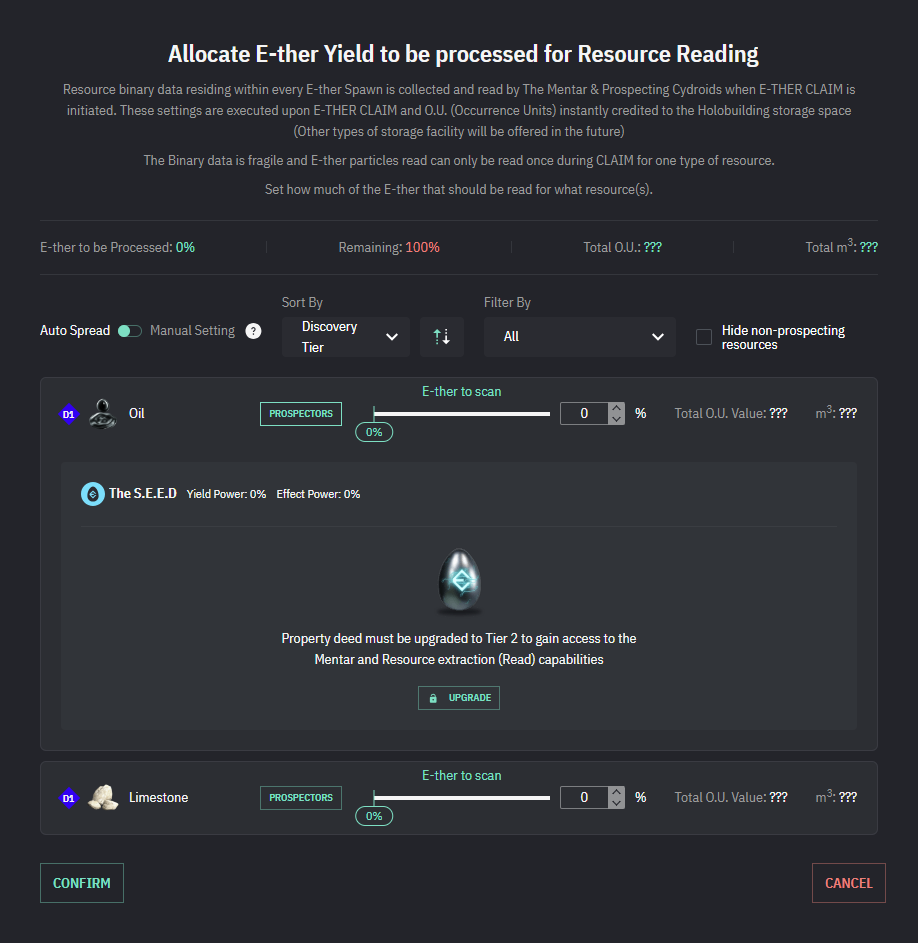Click the Limestone percentage input field
Image resolution: width=918 pixels, height=943 pixels.
point(584,797)
